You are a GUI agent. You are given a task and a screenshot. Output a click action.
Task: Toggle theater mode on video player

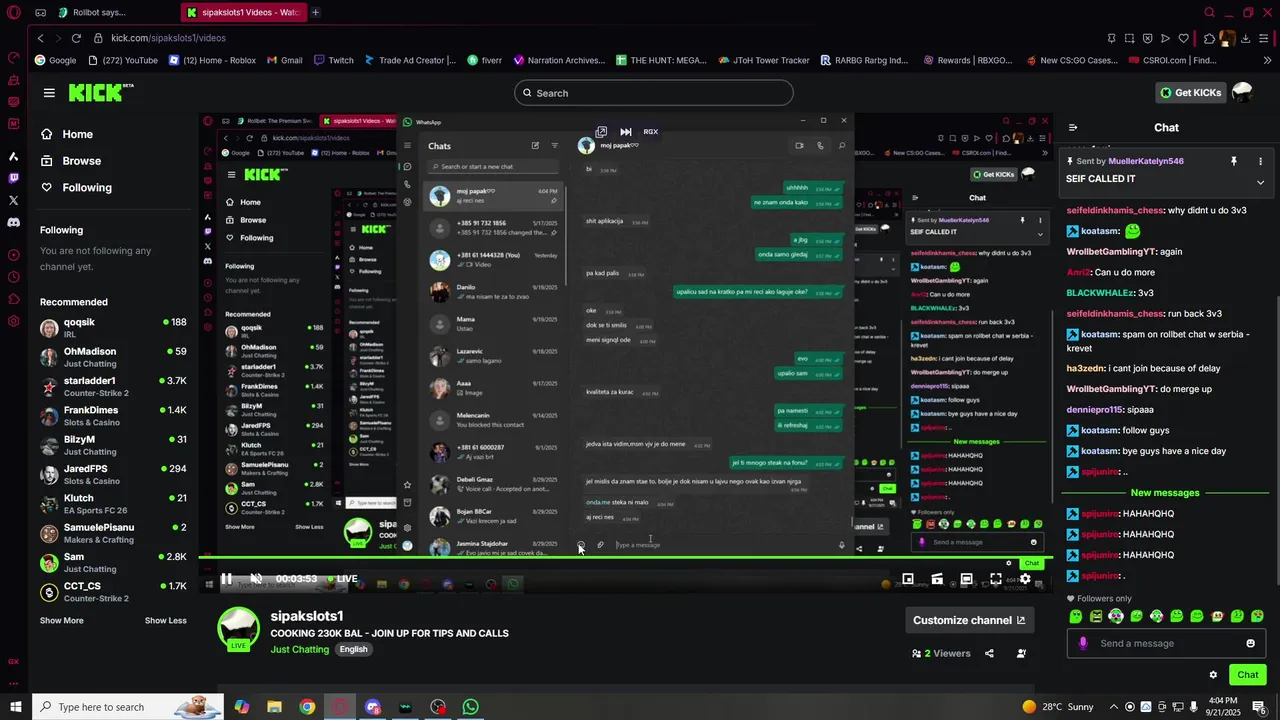tap(966, 579)
